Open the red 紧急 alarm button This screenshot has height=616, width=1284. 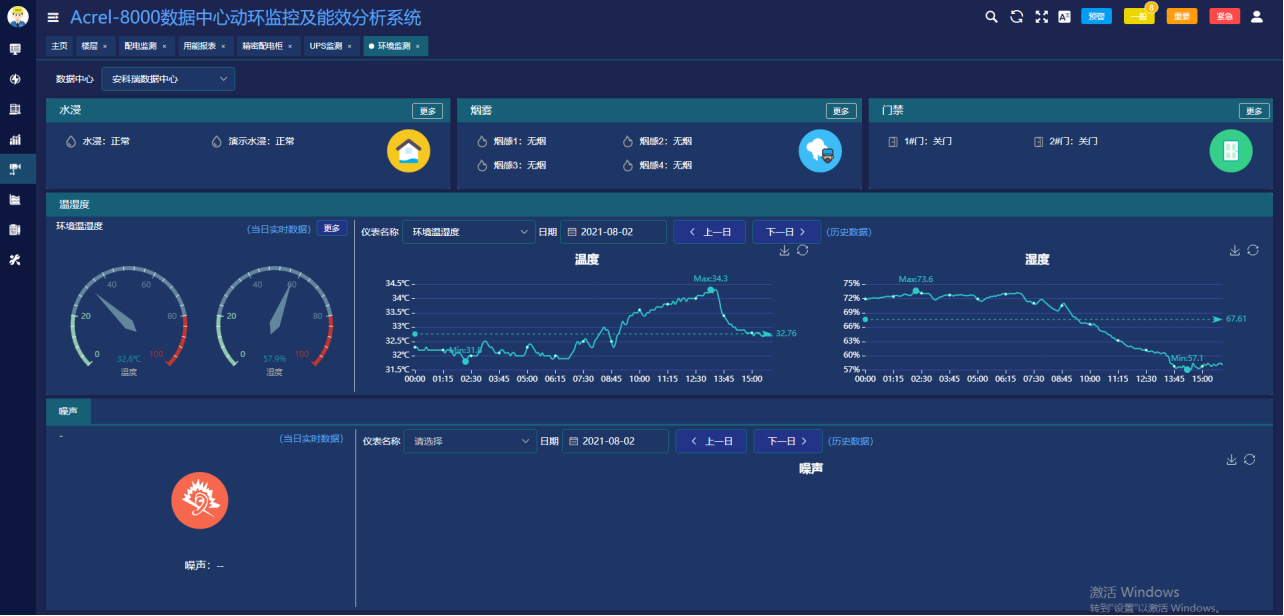coord(1225,16)
